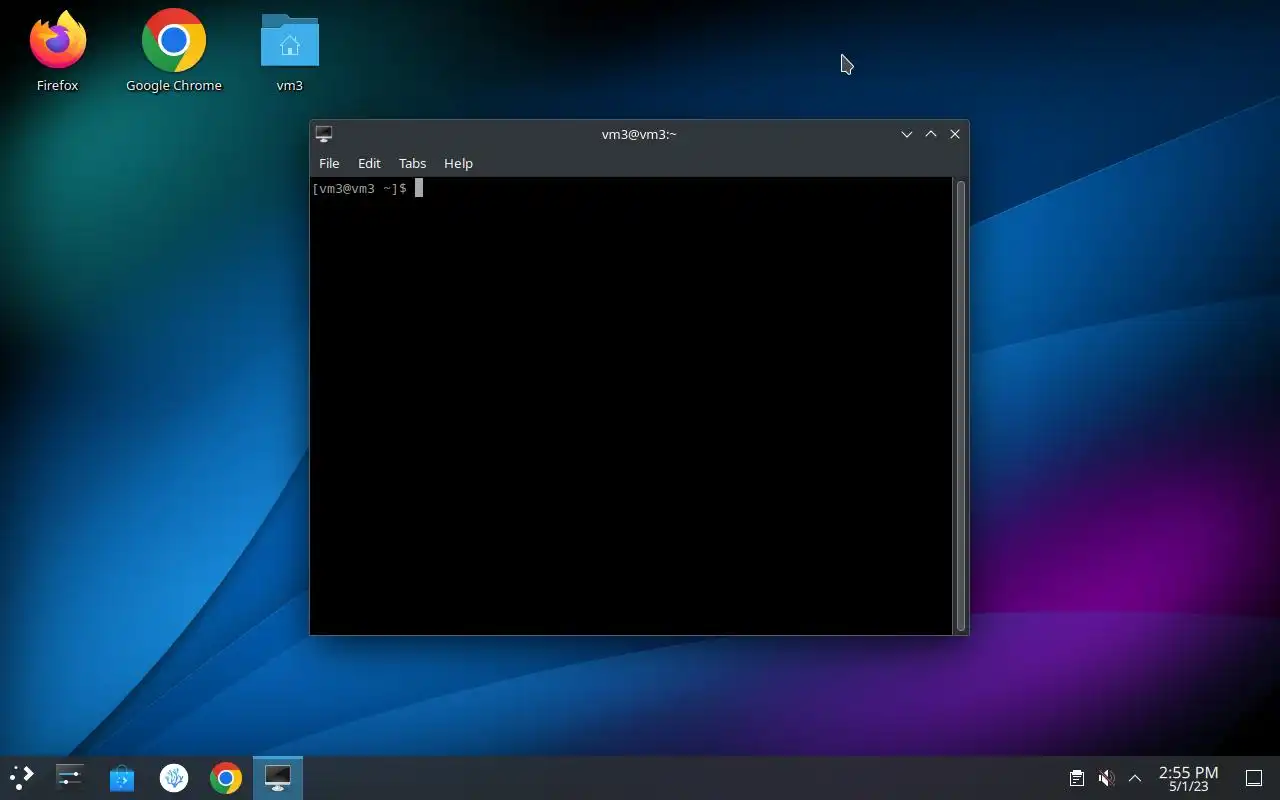Open the File menu in the terminal
Image resolution: width=1280 pixels, height=800 pixels.
pos(329,163)
